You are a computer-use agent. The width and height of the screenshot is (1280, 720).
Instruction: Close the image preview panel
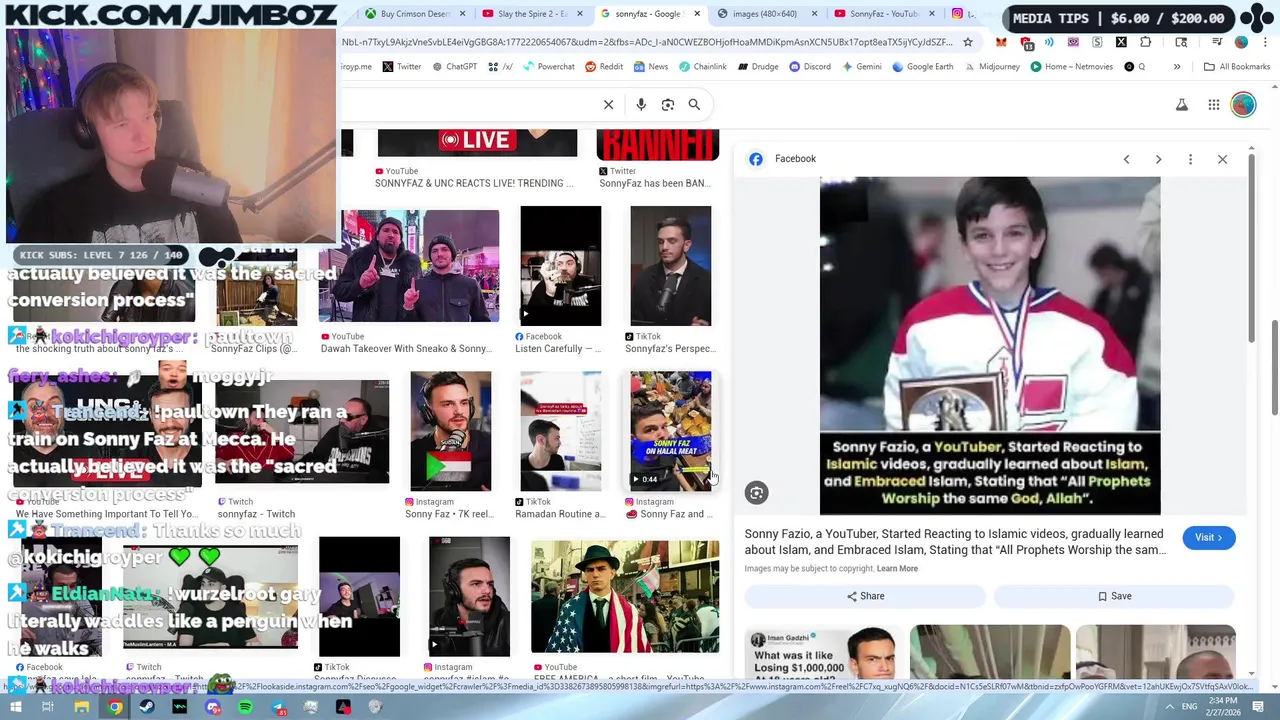point(1222,159)
